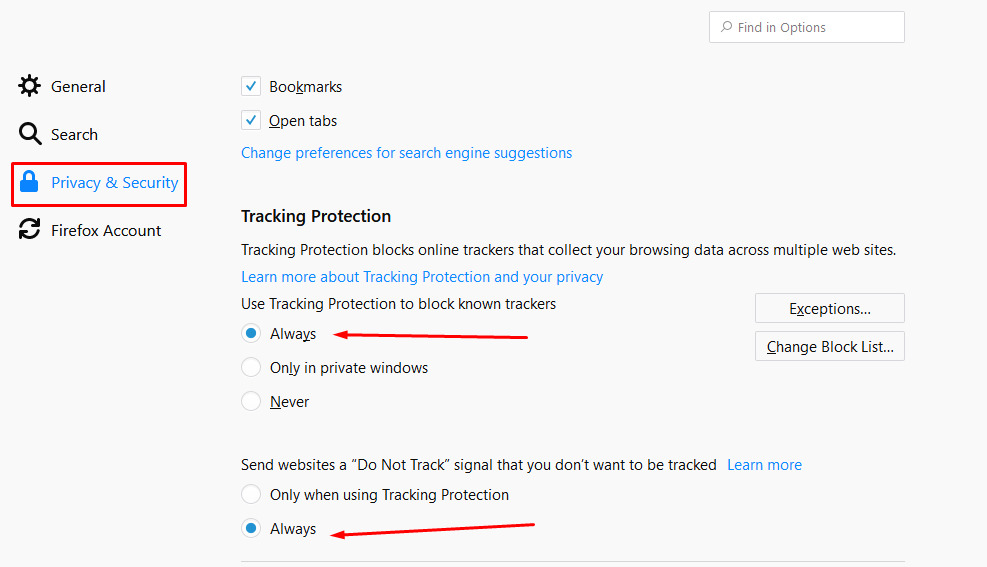Click the magnifier icon in Find in Options
The image size is (987, 567).
coord(726,26)
